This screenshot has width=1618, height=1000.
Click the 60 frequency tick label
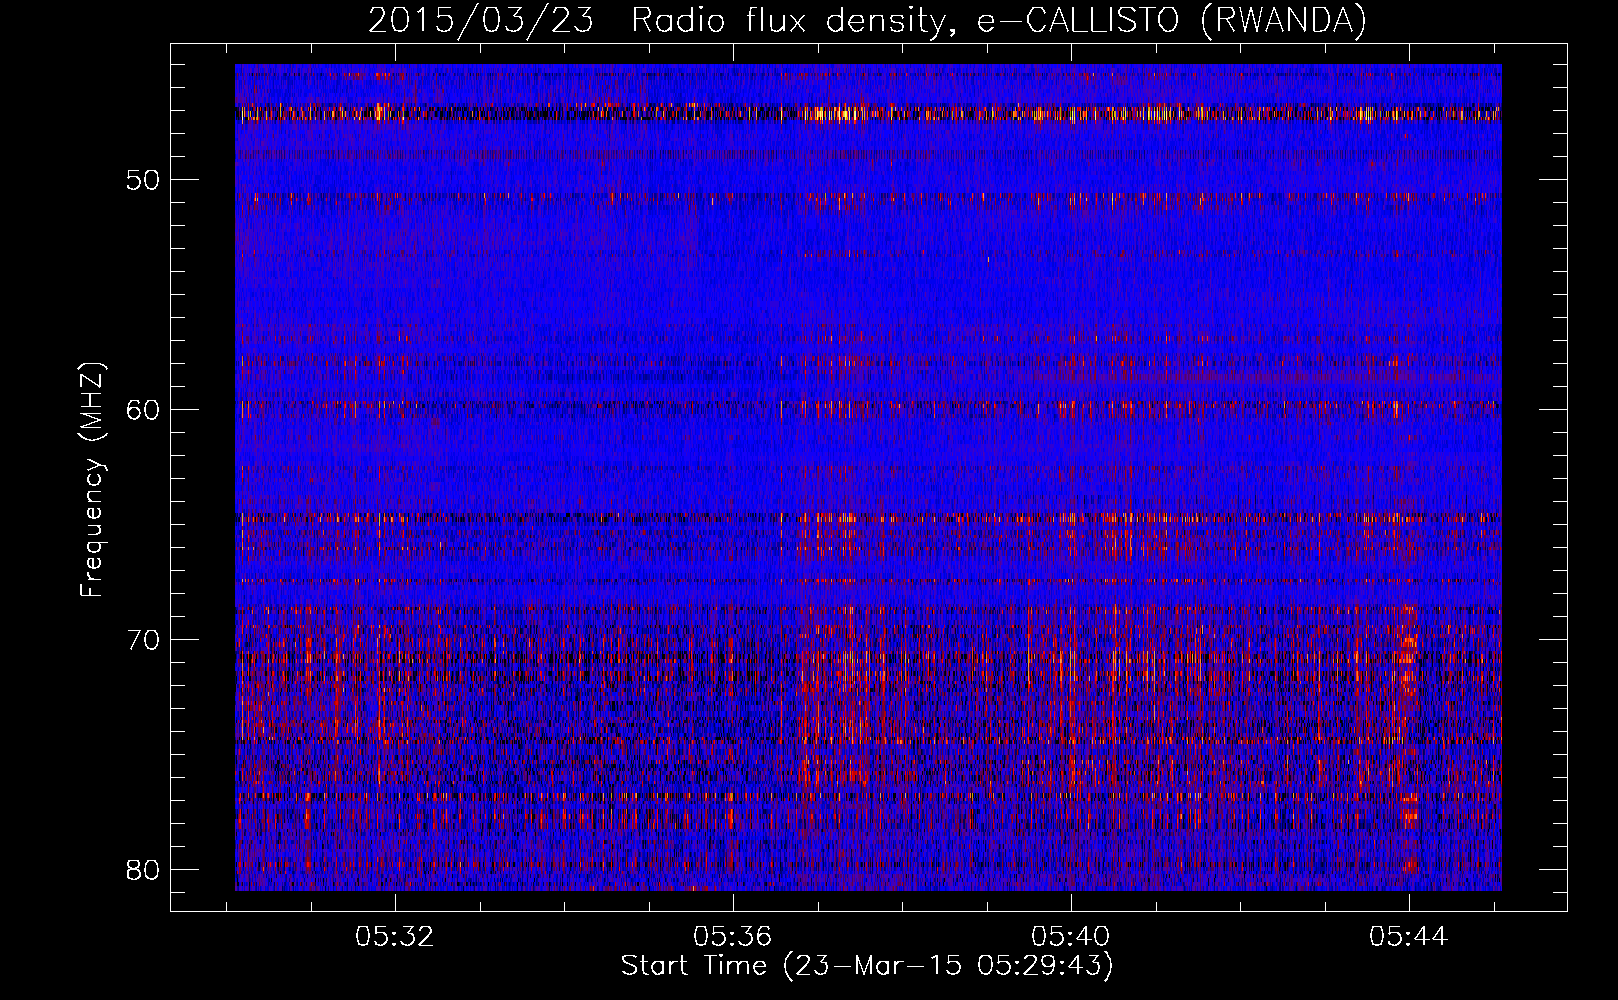coord(144,410)
